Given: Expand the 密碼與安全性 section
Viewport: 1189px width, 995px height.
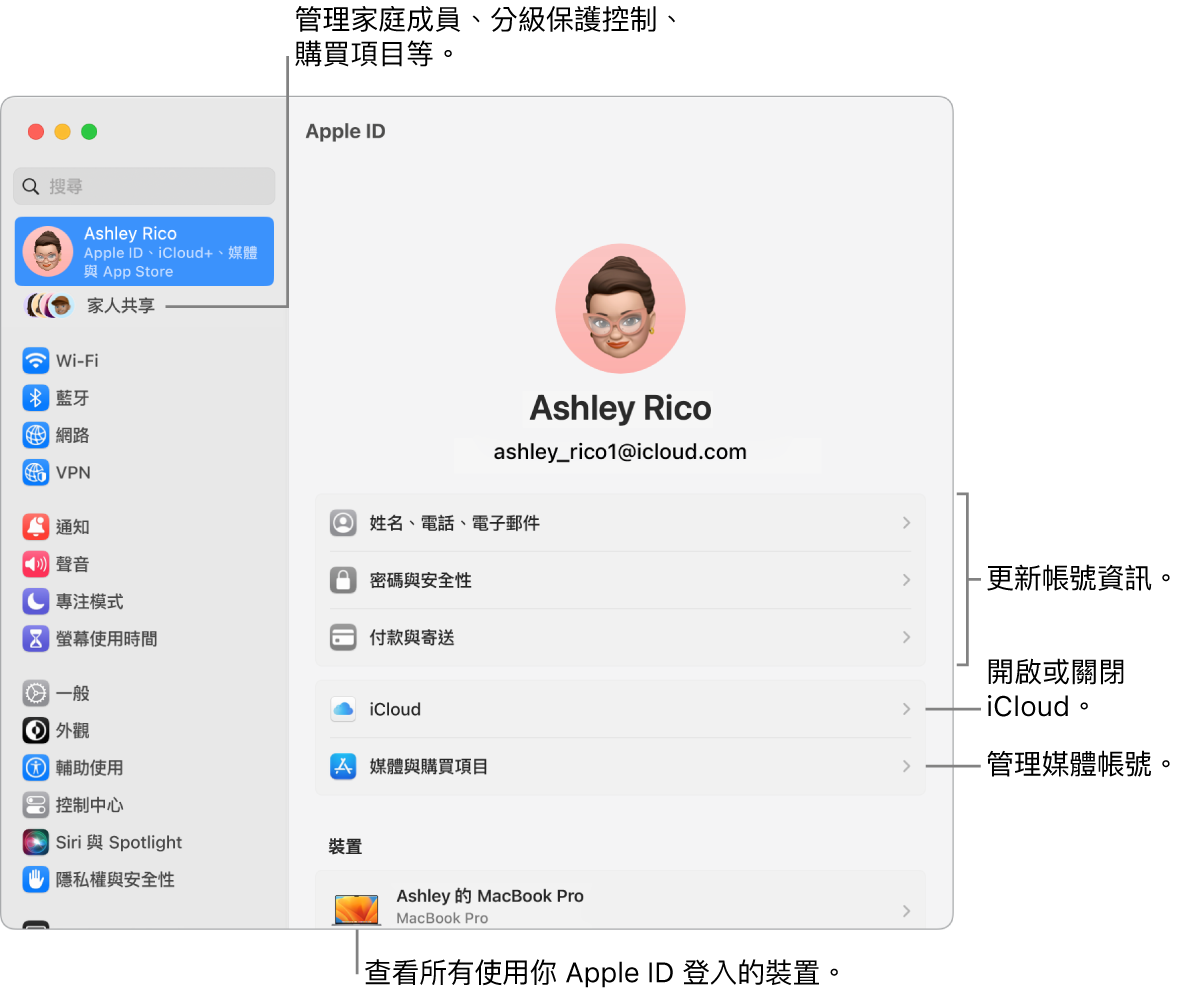Looking at the screenshot, I should (620, 580).
